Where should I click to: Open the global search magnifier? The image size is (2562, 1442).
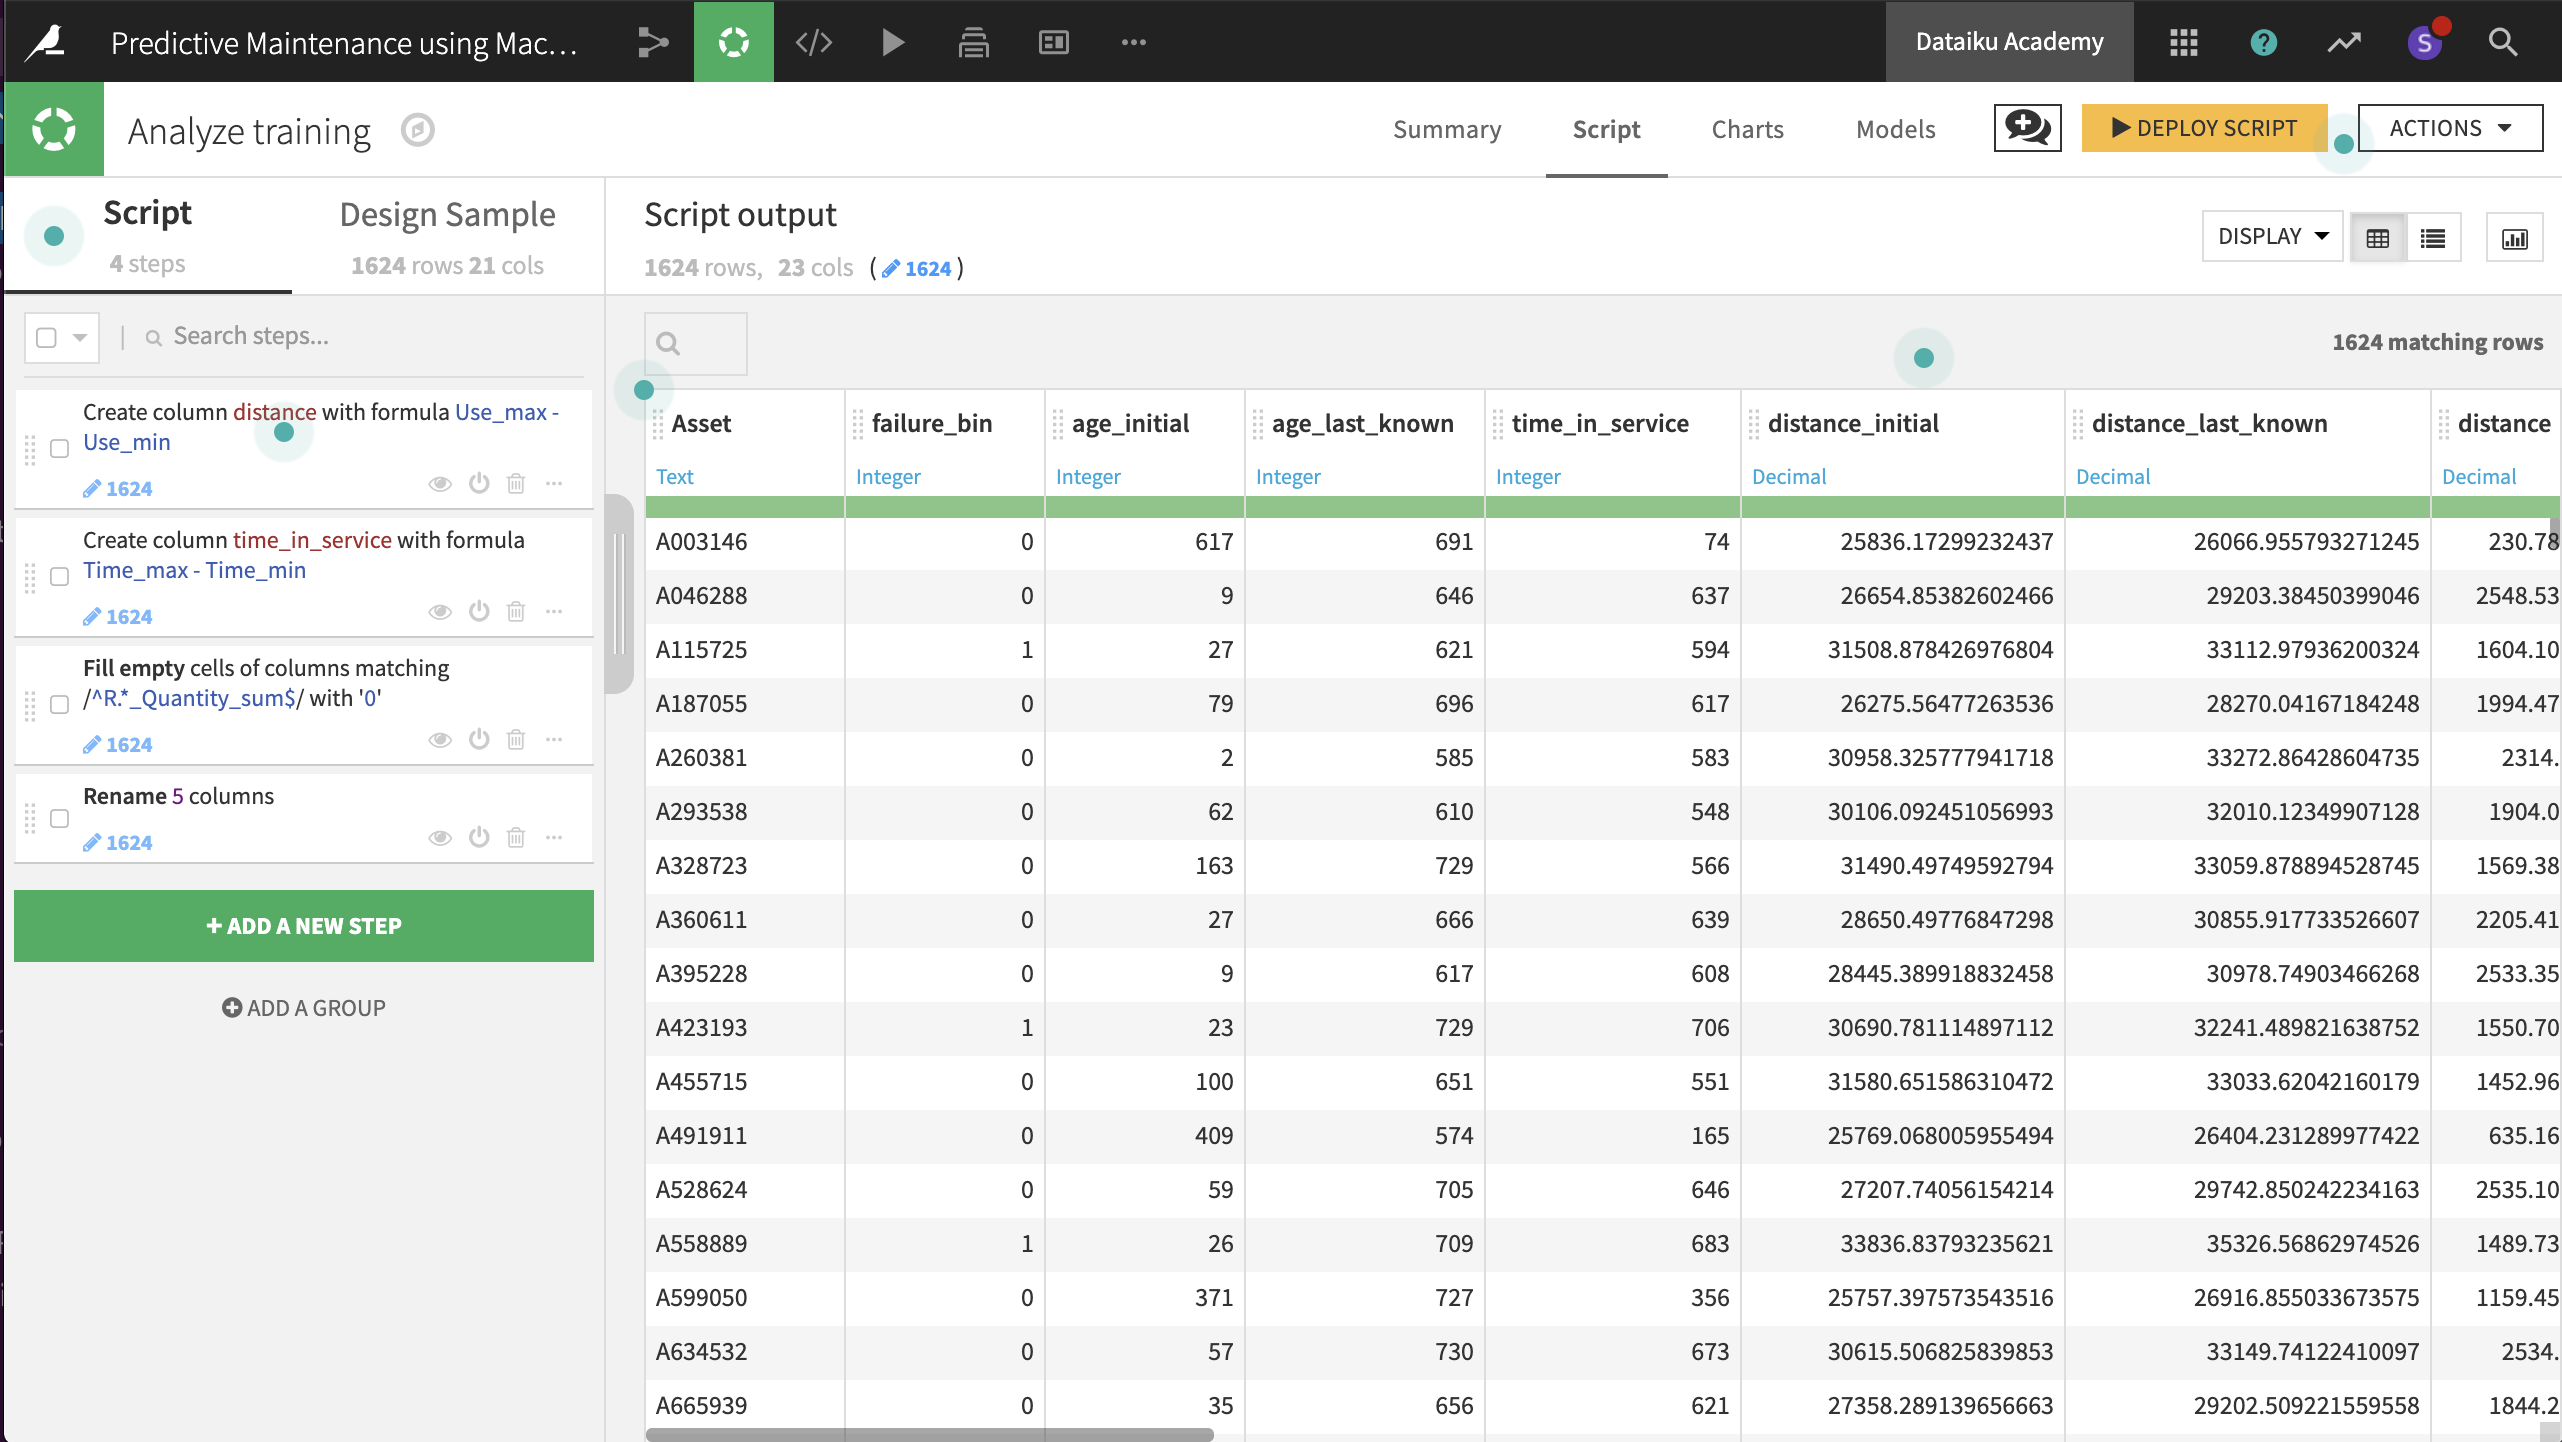[2503, 42]
